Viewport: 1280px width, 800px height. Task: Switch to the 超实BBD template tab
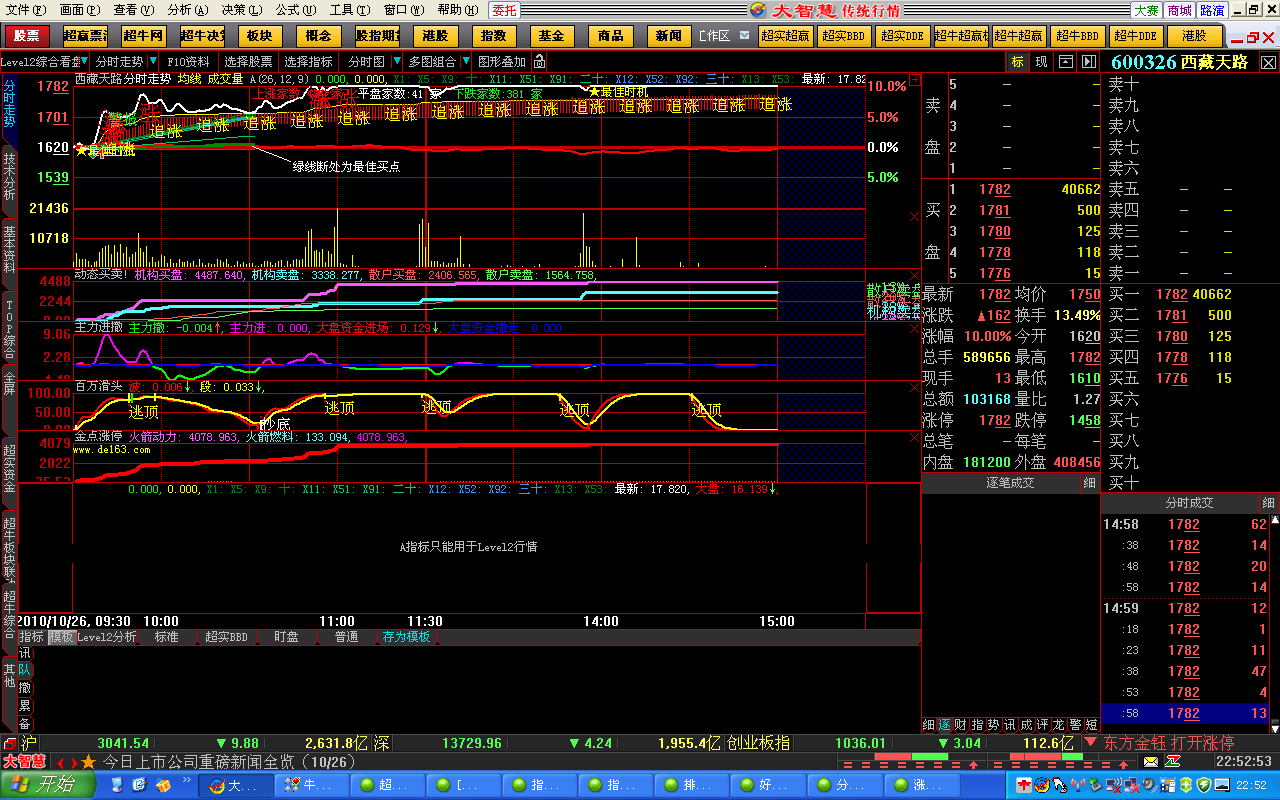[226, 637]
